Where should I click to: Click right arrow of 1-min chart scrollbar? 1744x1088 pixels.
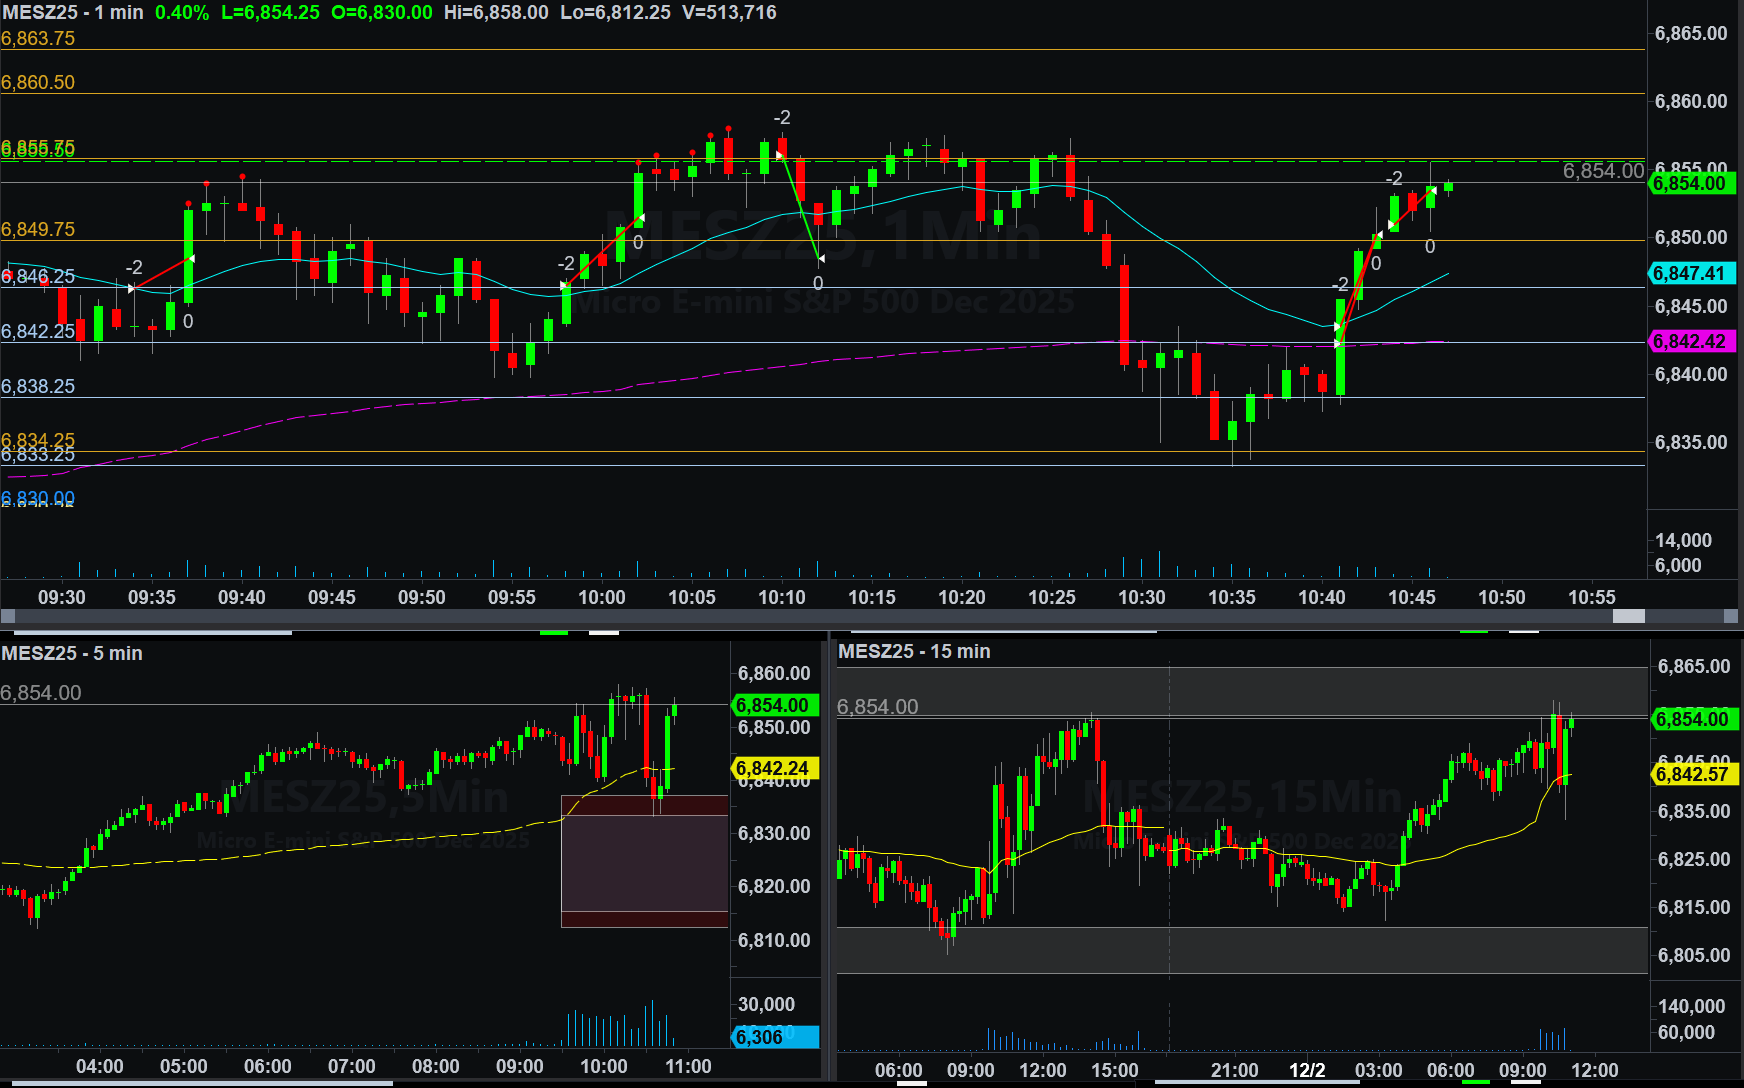pos(1731,616)
